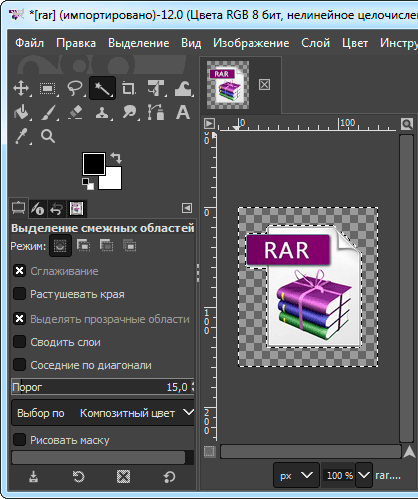This screenshot has width=418, height=499.
Task: Open the zoom percentage dropdown arrow
Action: tap(364, 475)
